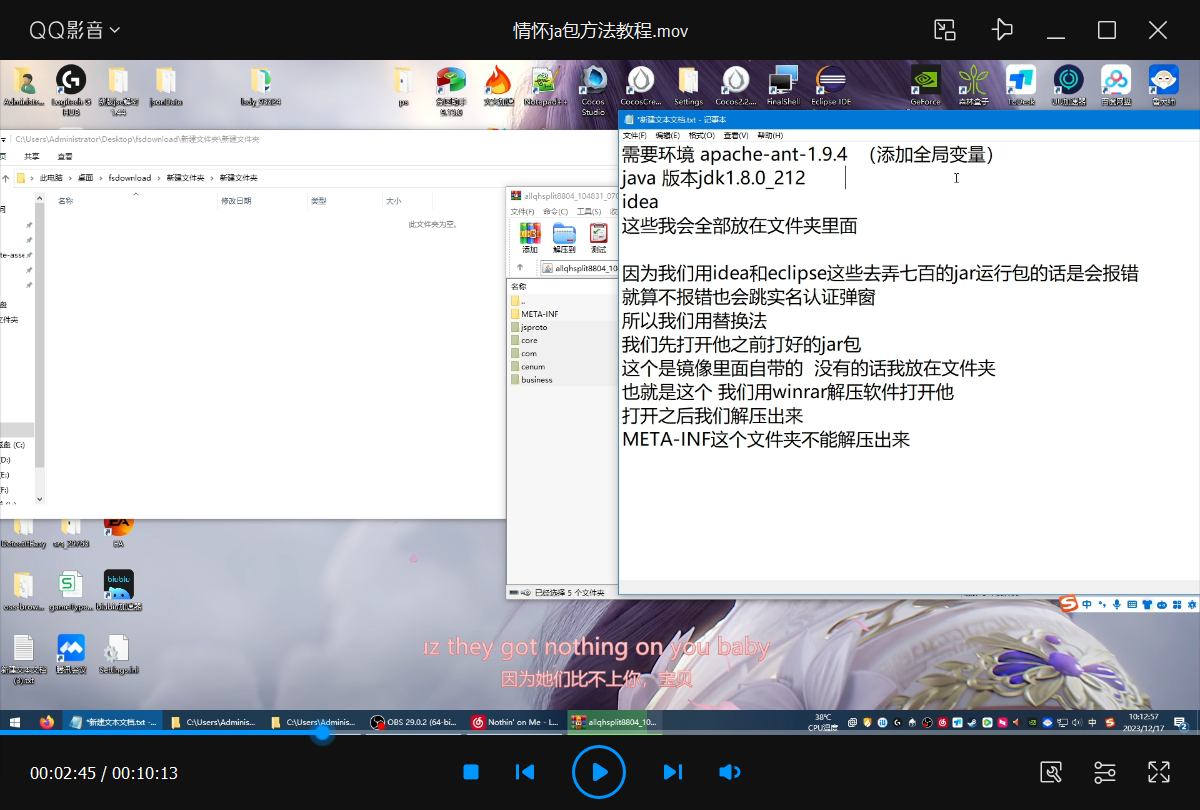This screenshot has width=1200, height=810.
Task: Click the Eclipse IDE desktop icon
Action: tap(831, 85)
